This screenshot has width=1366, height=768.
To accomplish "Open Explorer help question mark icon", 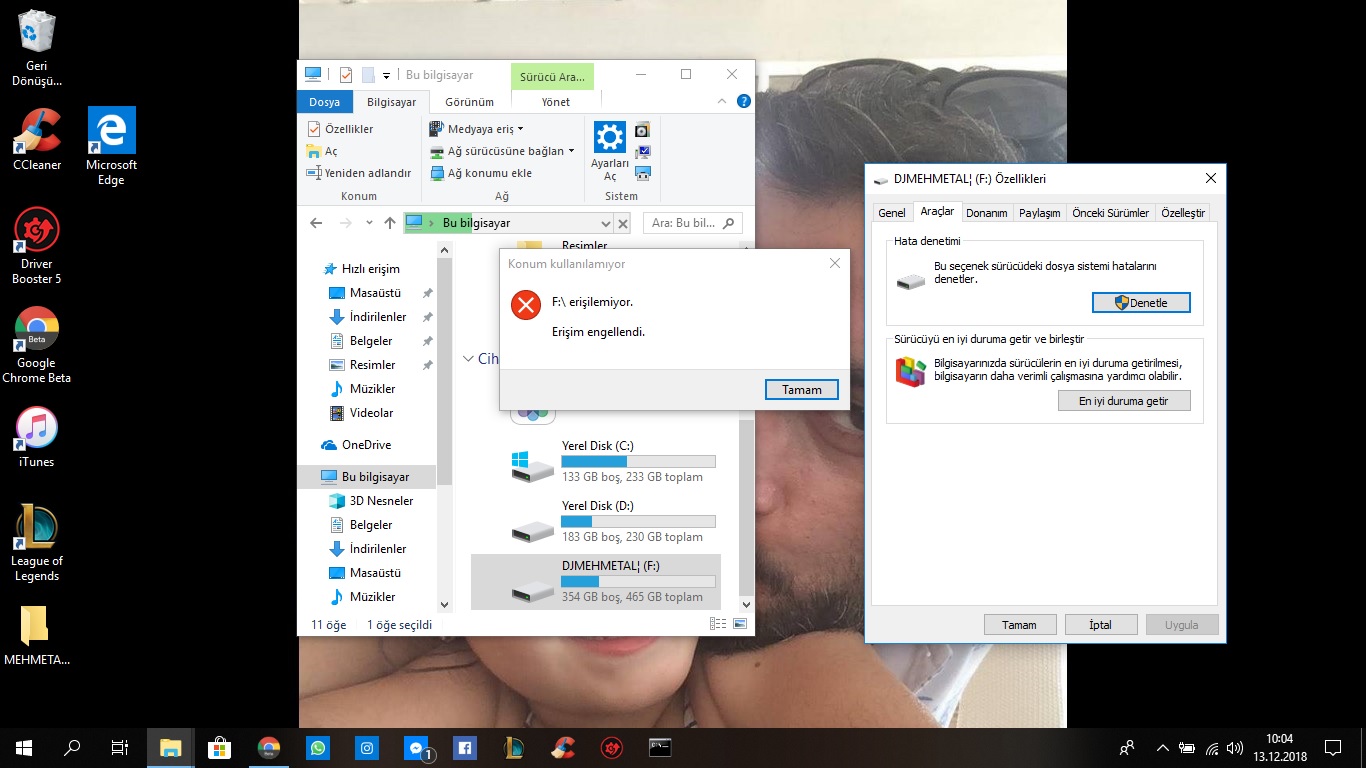I will [743, 102].
